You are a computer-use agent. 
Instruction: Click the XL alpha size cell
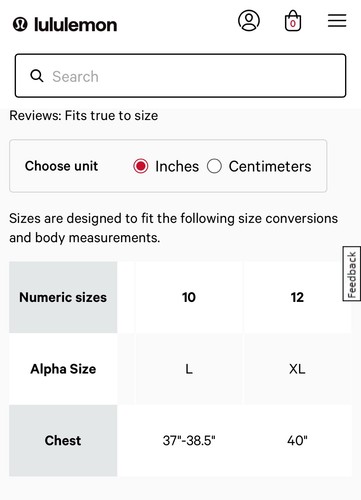coord(297,369)
